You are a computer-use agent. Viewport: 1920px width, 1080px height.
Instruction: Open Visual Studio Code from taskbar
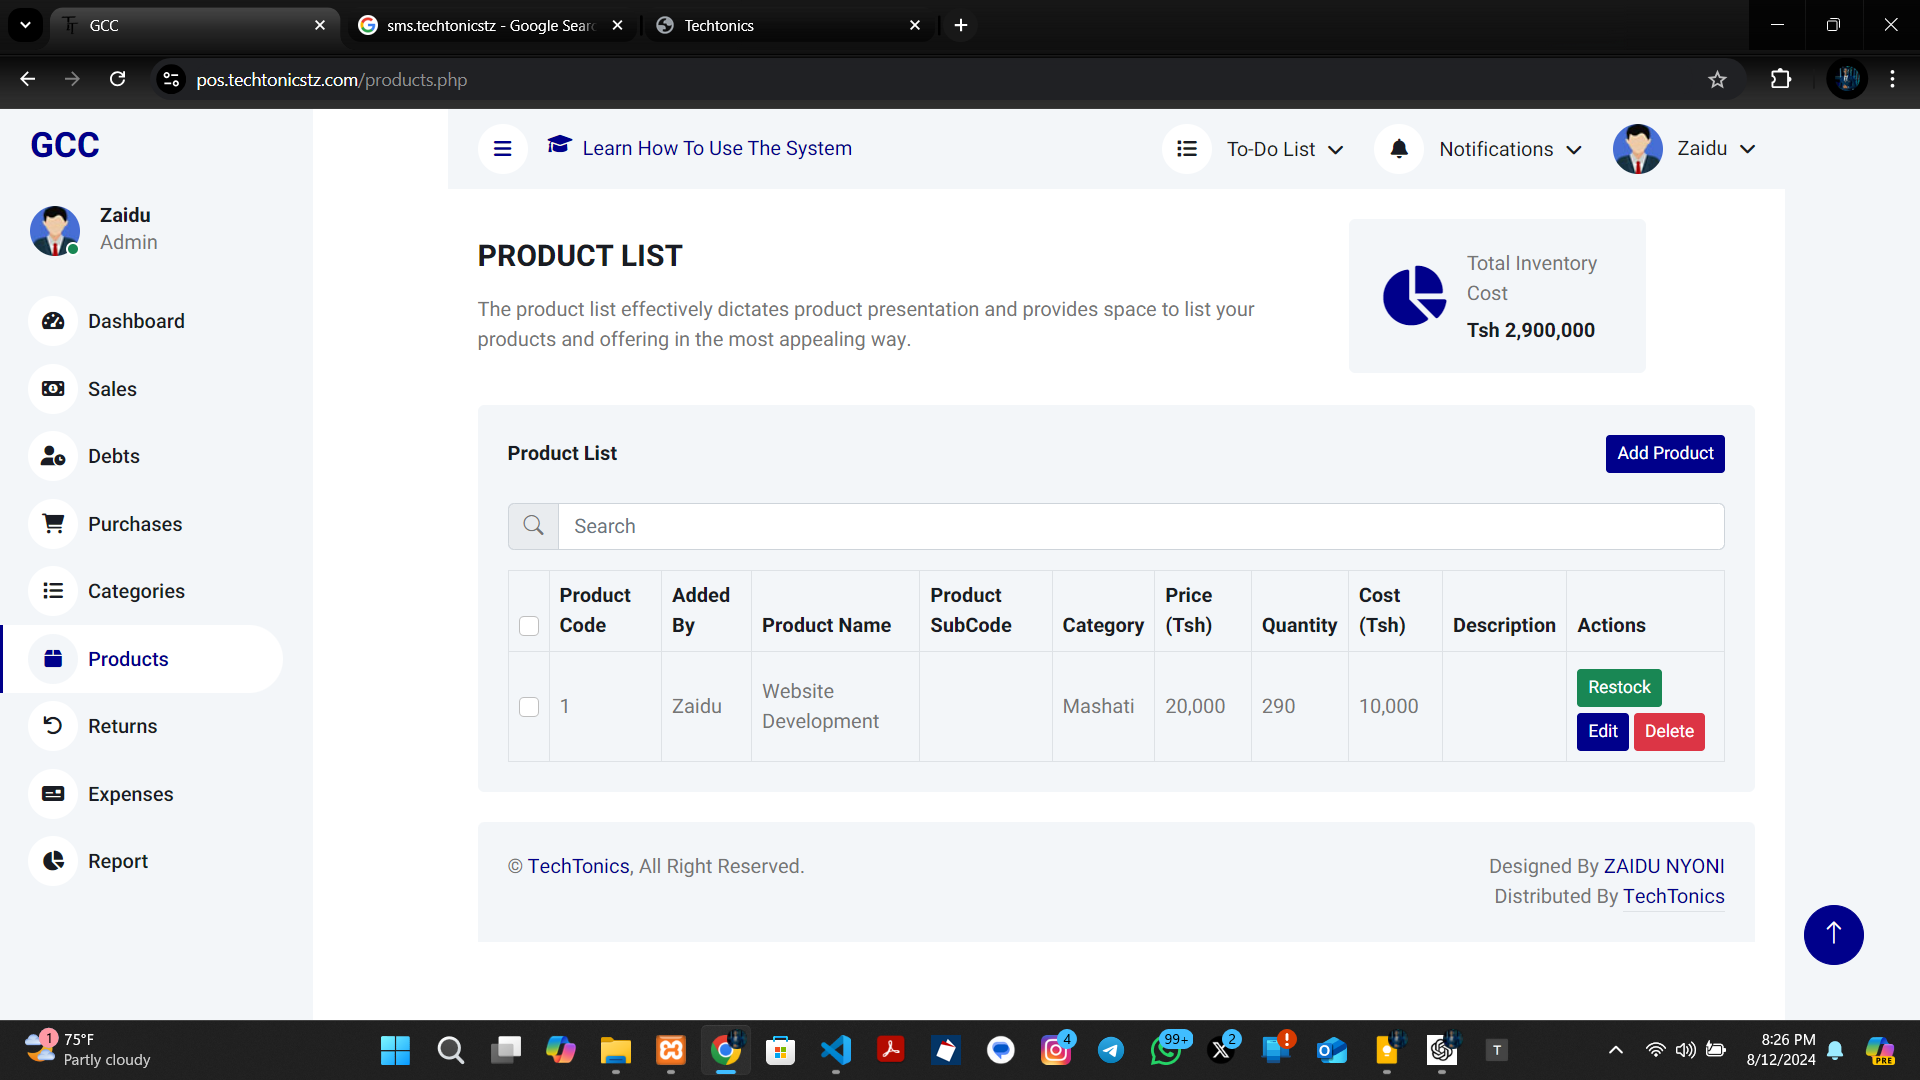click(836, 1050)
